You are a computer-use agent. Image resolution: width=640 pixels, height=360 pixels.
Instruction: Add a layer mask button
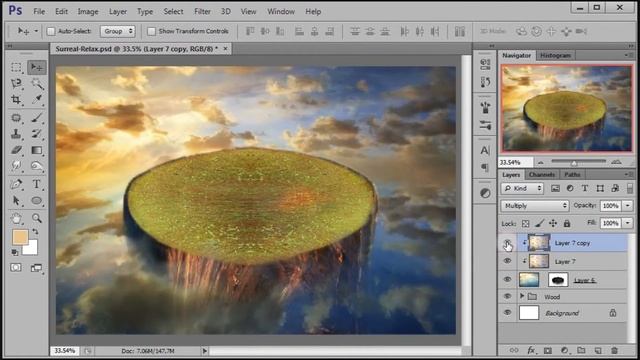547,350
